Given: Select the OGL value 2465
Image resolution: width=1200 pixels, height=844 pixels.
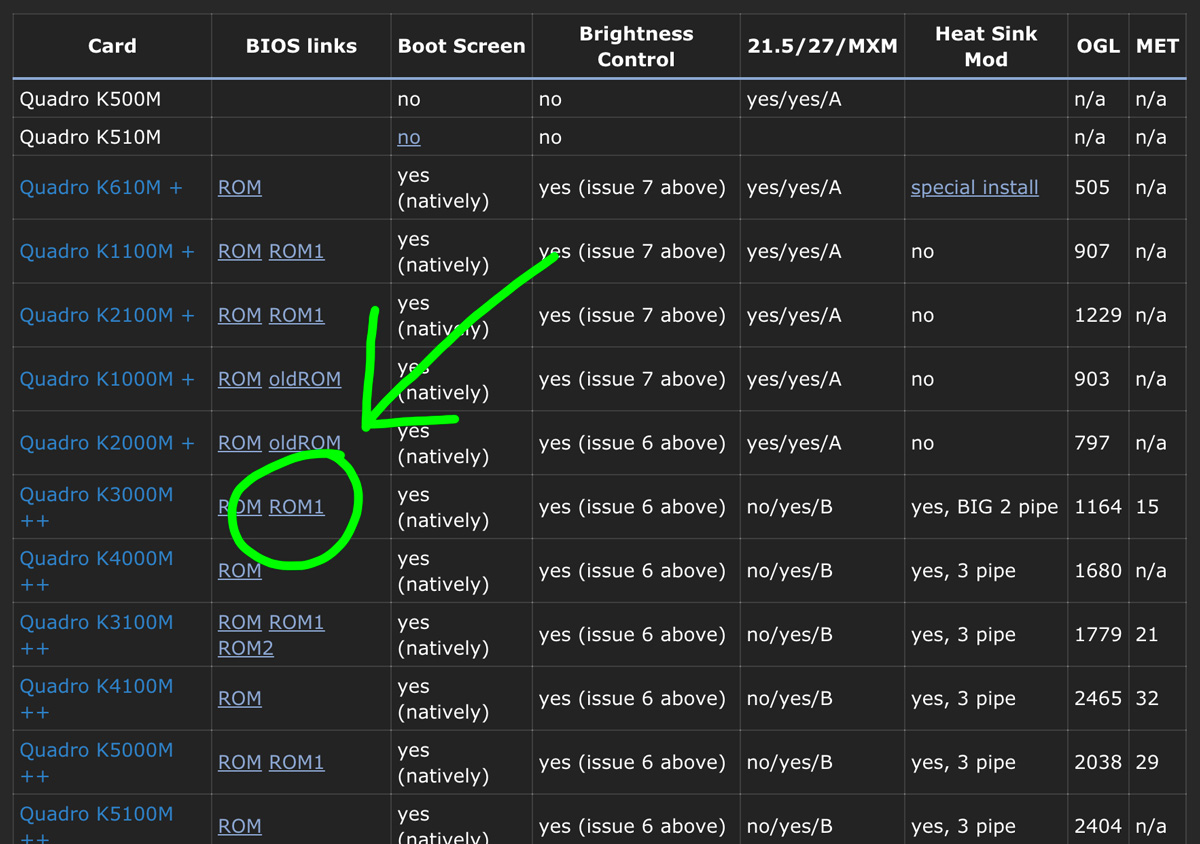Looking at the screenshot, I should 1098,699.
